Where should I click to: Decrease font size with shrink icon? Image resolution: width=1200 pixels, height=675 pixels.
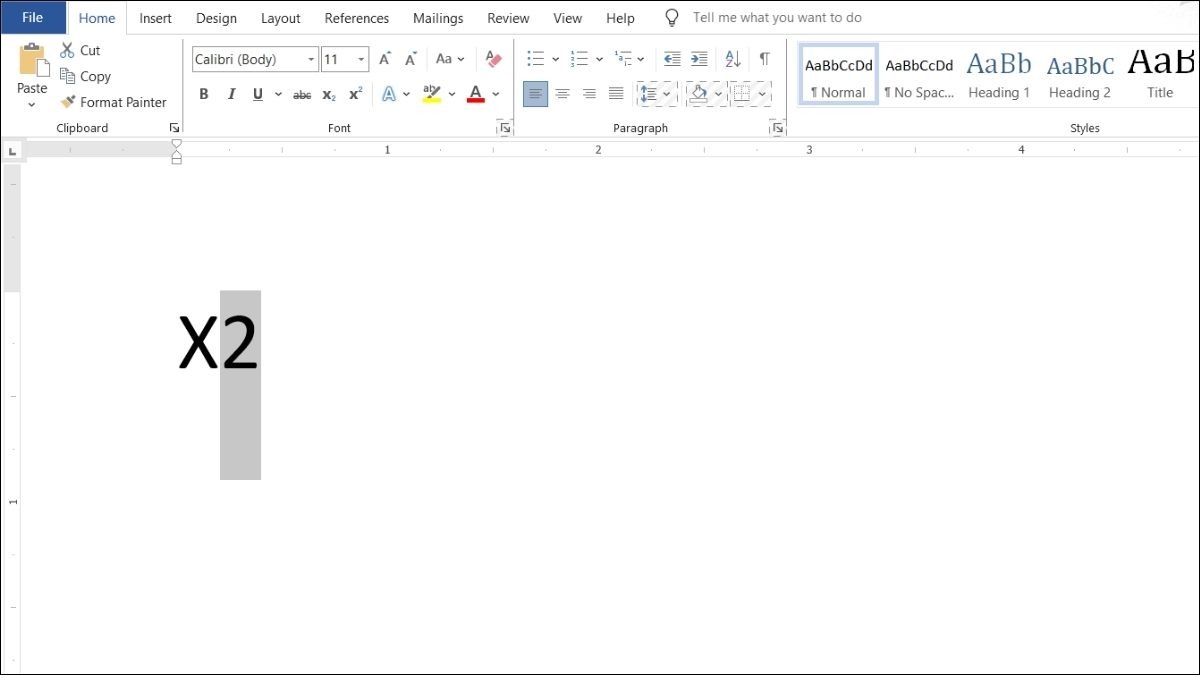410,59
